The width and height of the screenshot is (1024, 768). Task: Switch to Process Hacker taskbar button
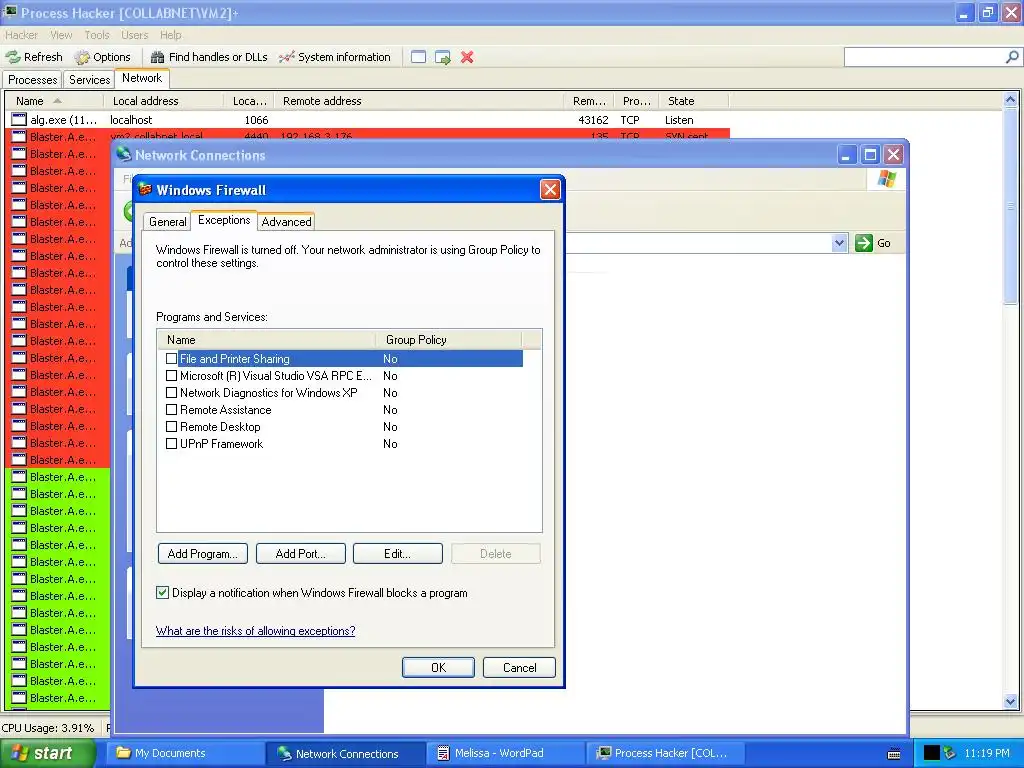(667, 754)
